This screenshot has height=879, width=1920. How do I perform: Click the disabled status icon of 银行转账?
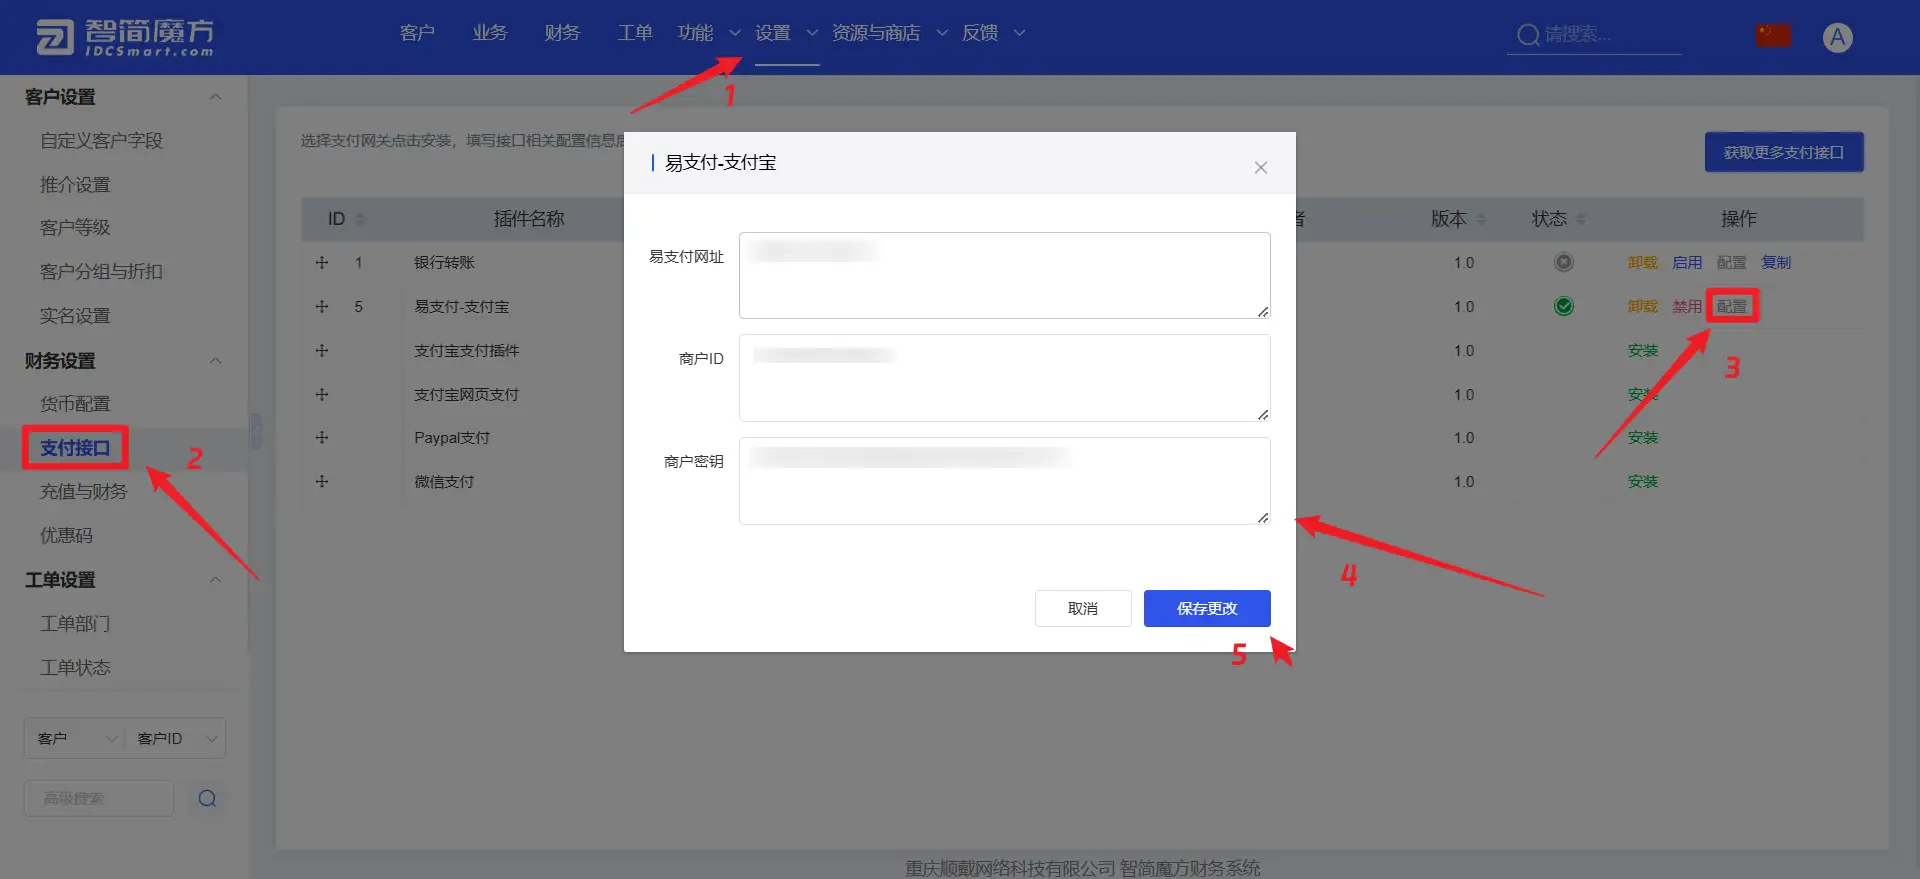[x=1563, y=262]
